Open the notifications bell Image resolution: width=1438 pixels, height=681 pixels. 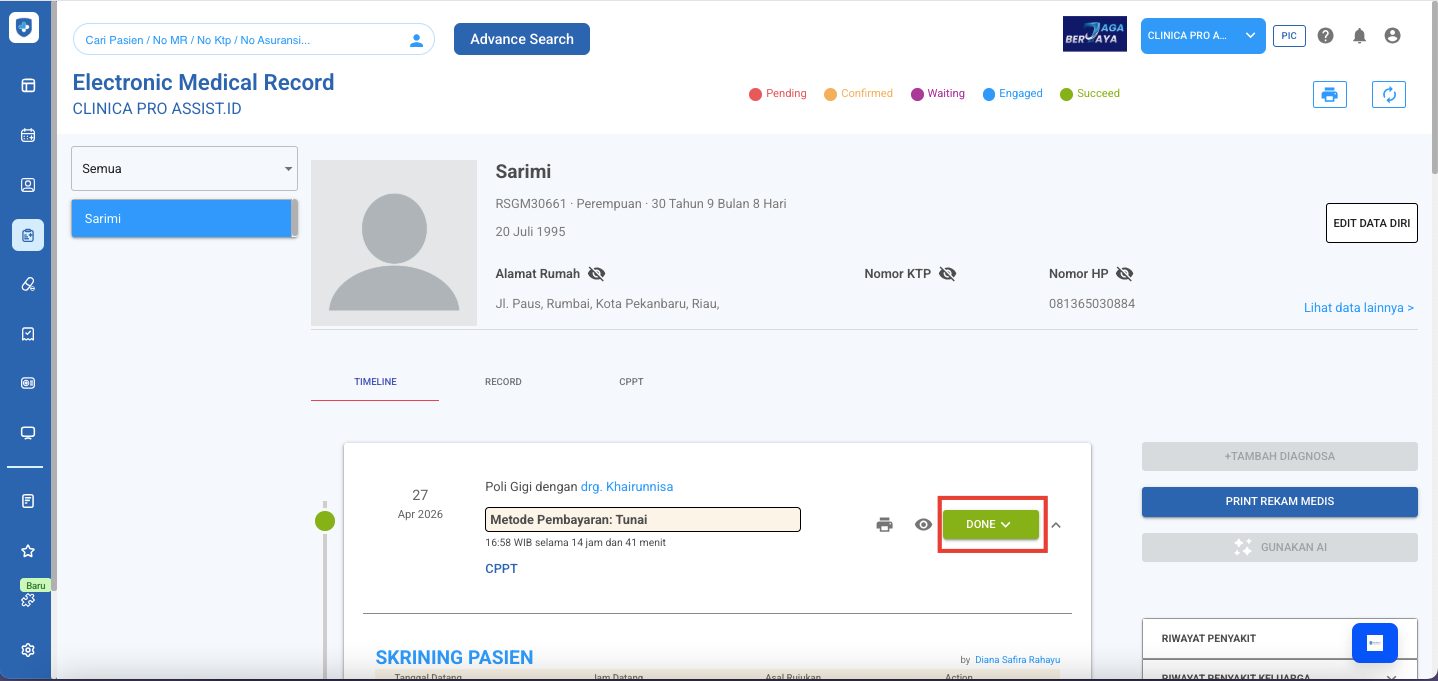[x=1359, y=36]
